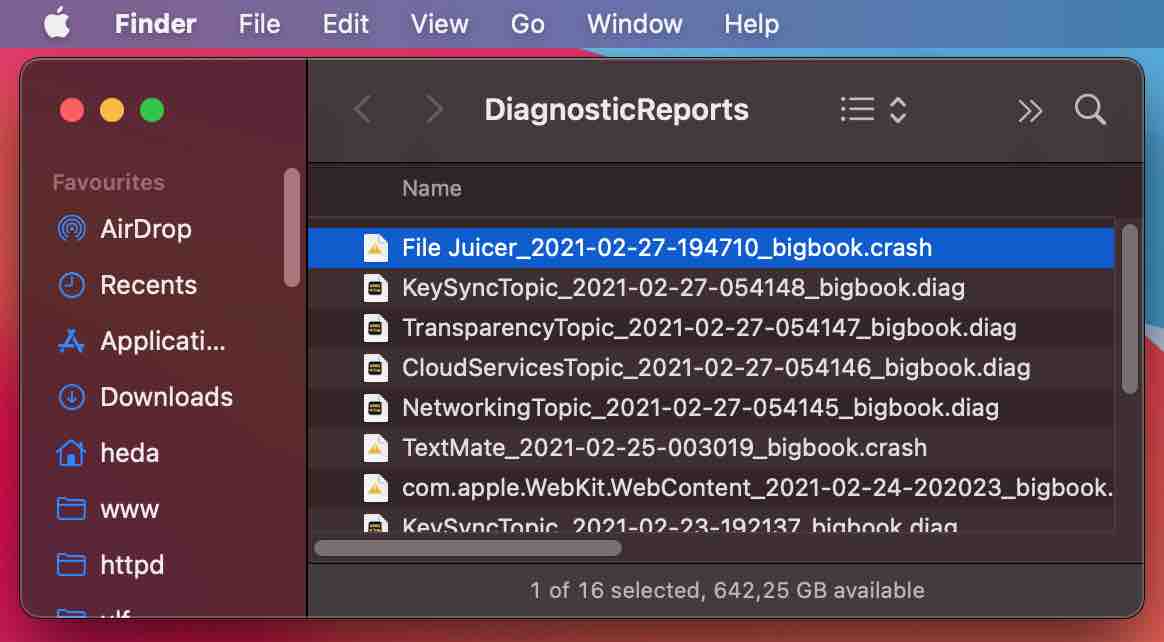Click the yellow minimize window button
This screenshot has width=1164, height=642.
[x=112, y=111]
